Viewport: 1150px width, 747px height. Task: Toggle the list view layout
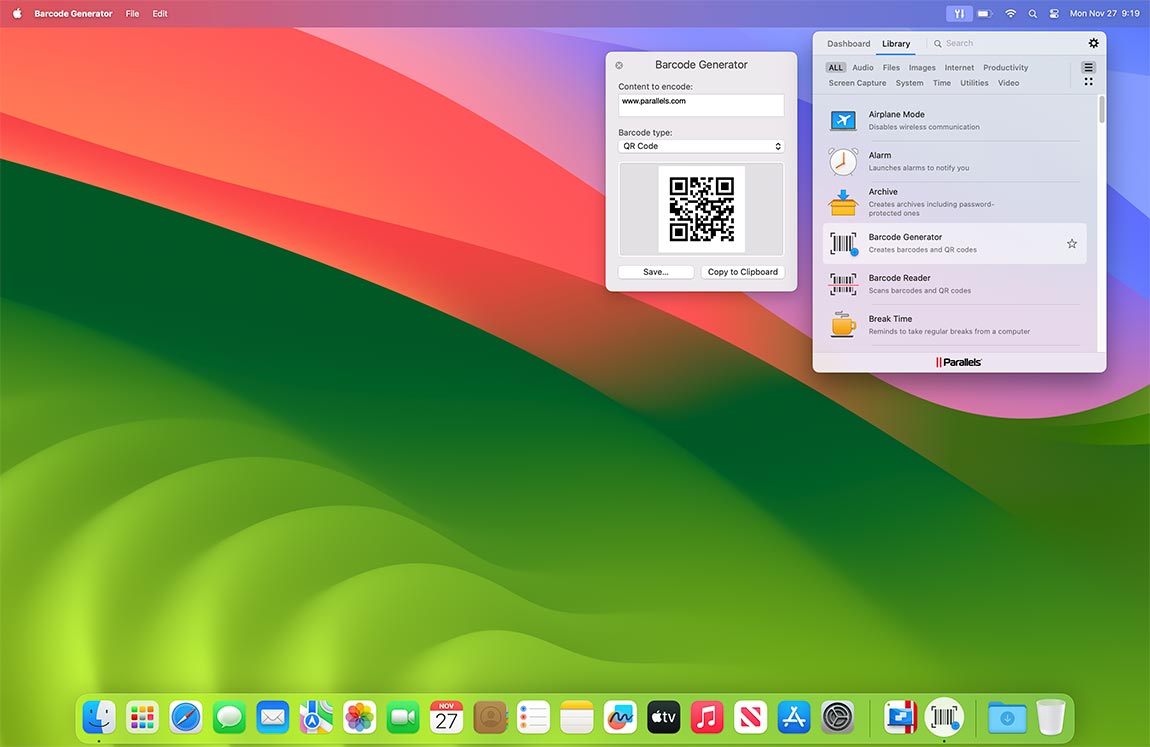pos(1087,67)
